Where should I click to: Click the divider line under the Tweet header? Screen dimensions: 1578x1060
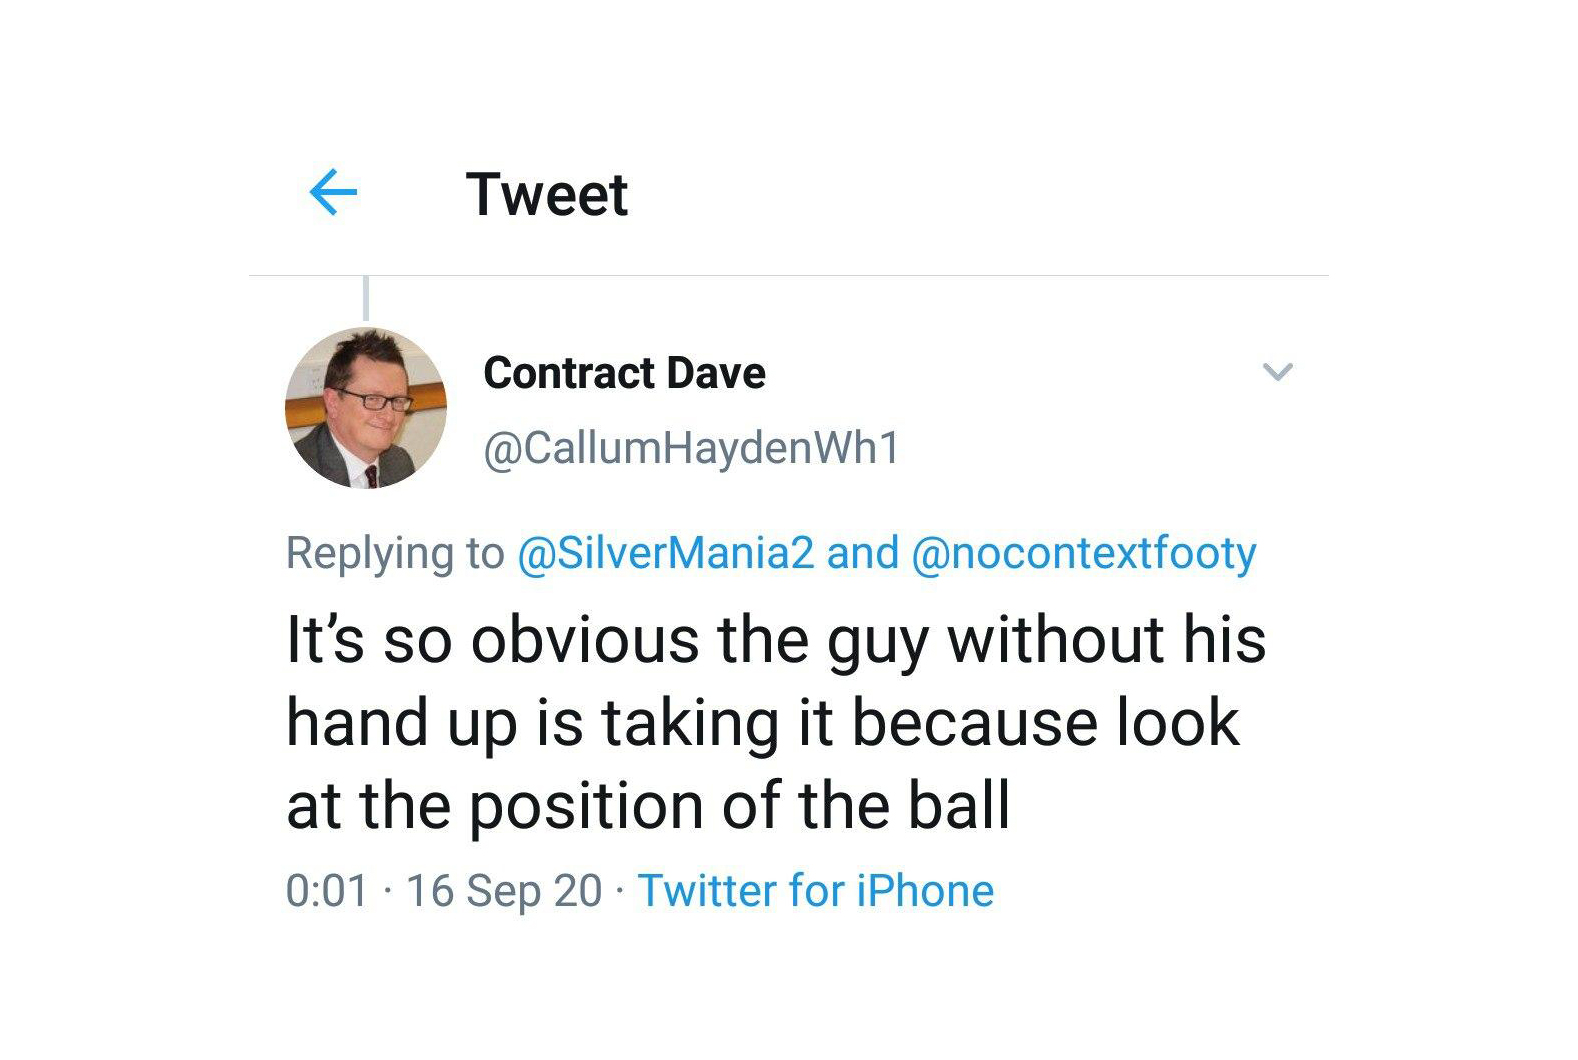coord(788,275)
